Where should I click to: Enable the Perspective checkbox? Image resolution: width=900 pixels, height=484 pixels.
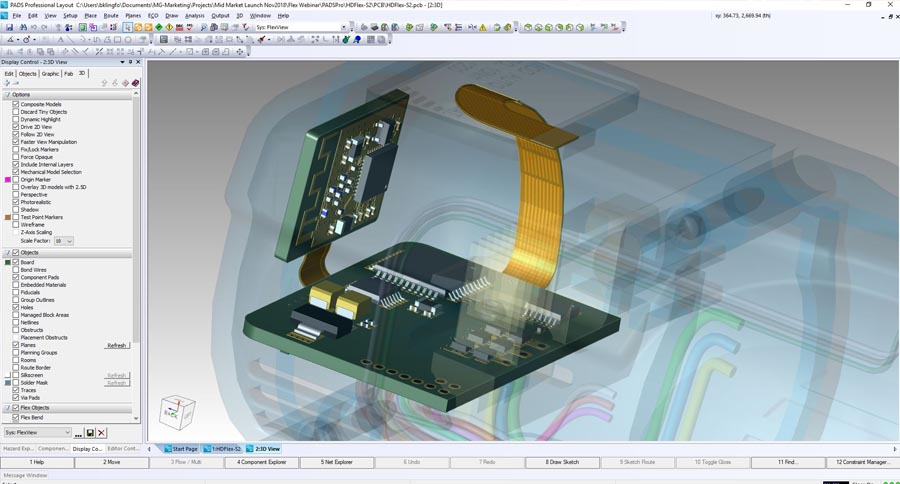pyautogui.click(x=16, y=195)
